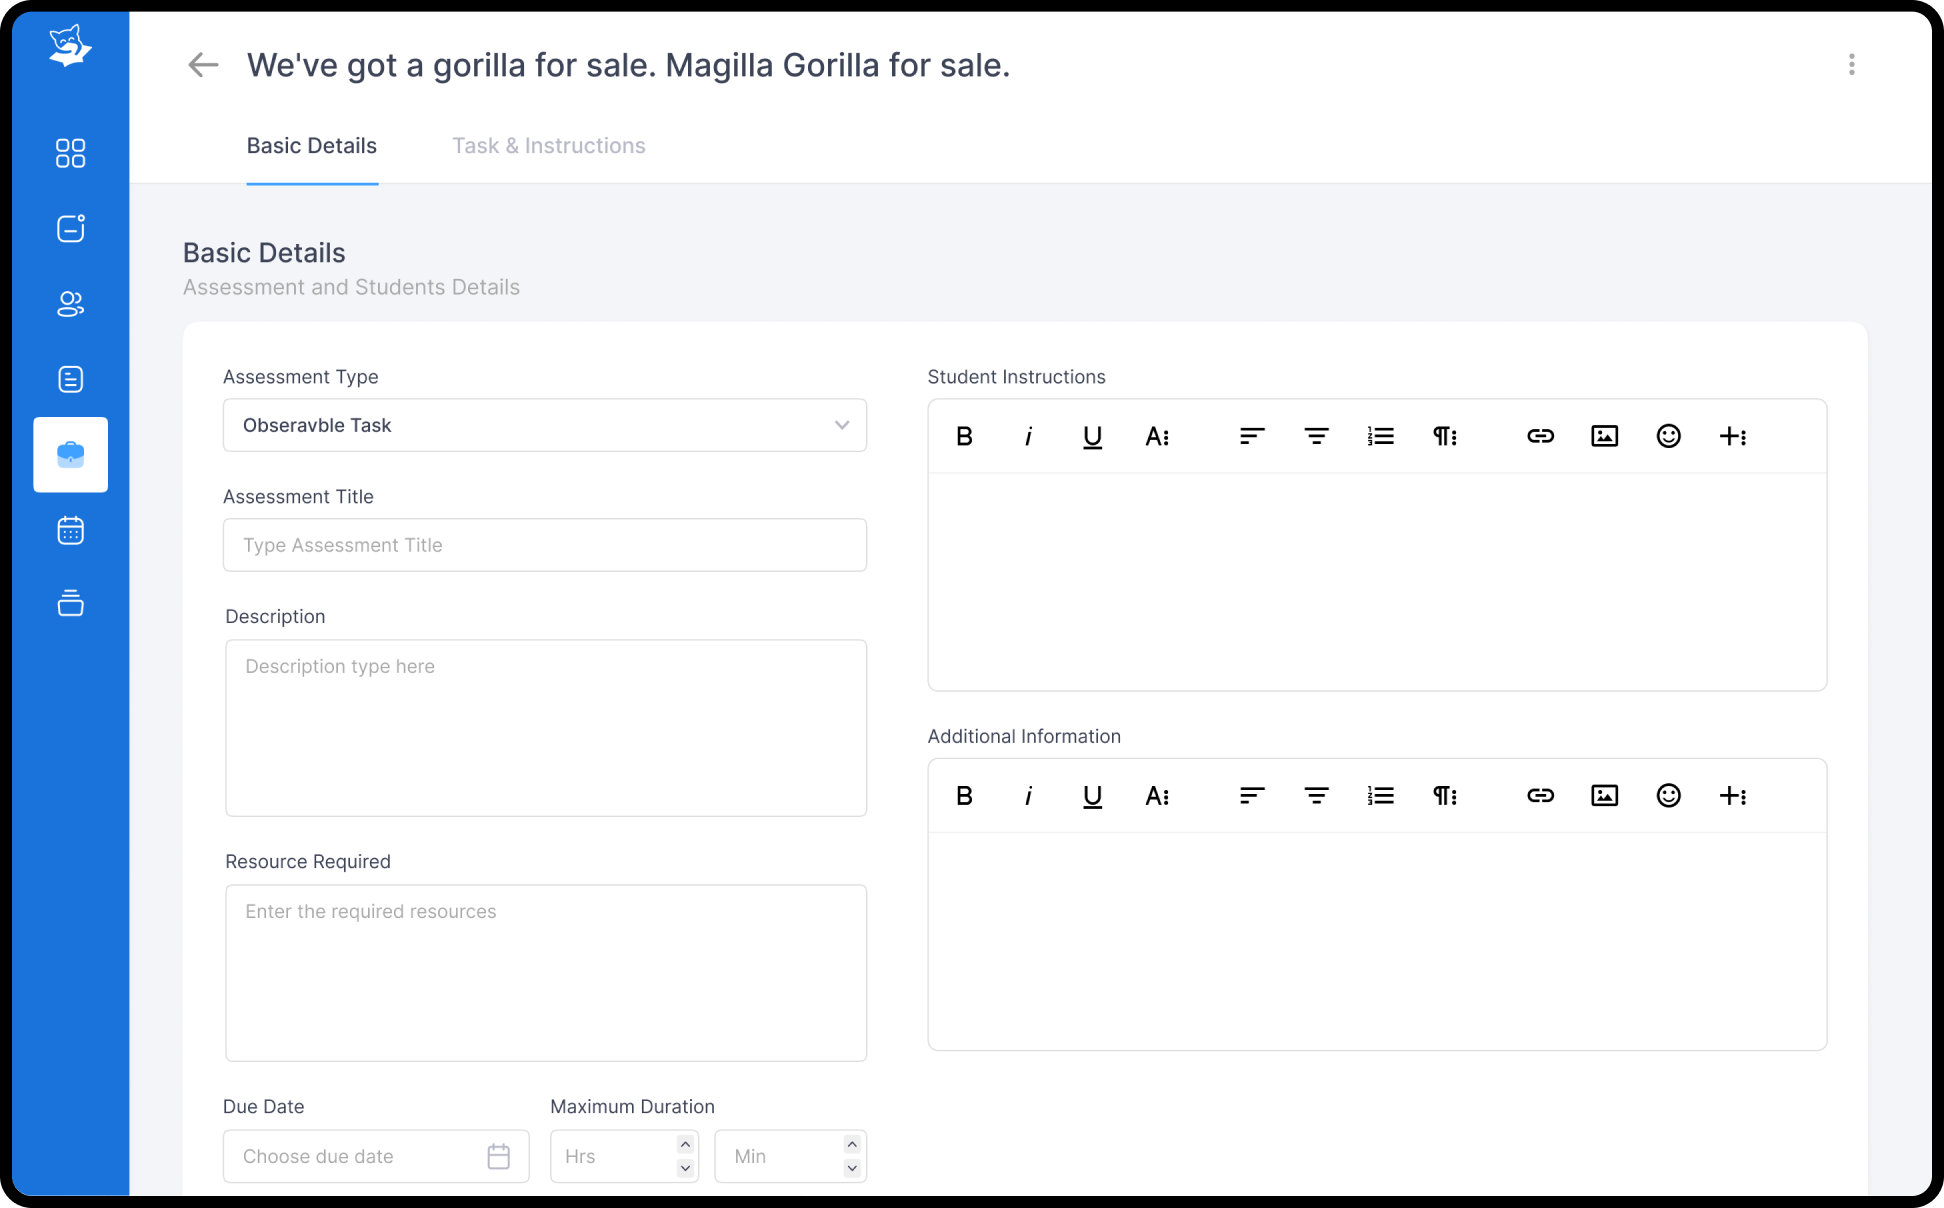This screenshot has height=1208, width=1944.
Task: Open the document list sidebar icon
Action: pyautogui.click(x=70, y=379)
